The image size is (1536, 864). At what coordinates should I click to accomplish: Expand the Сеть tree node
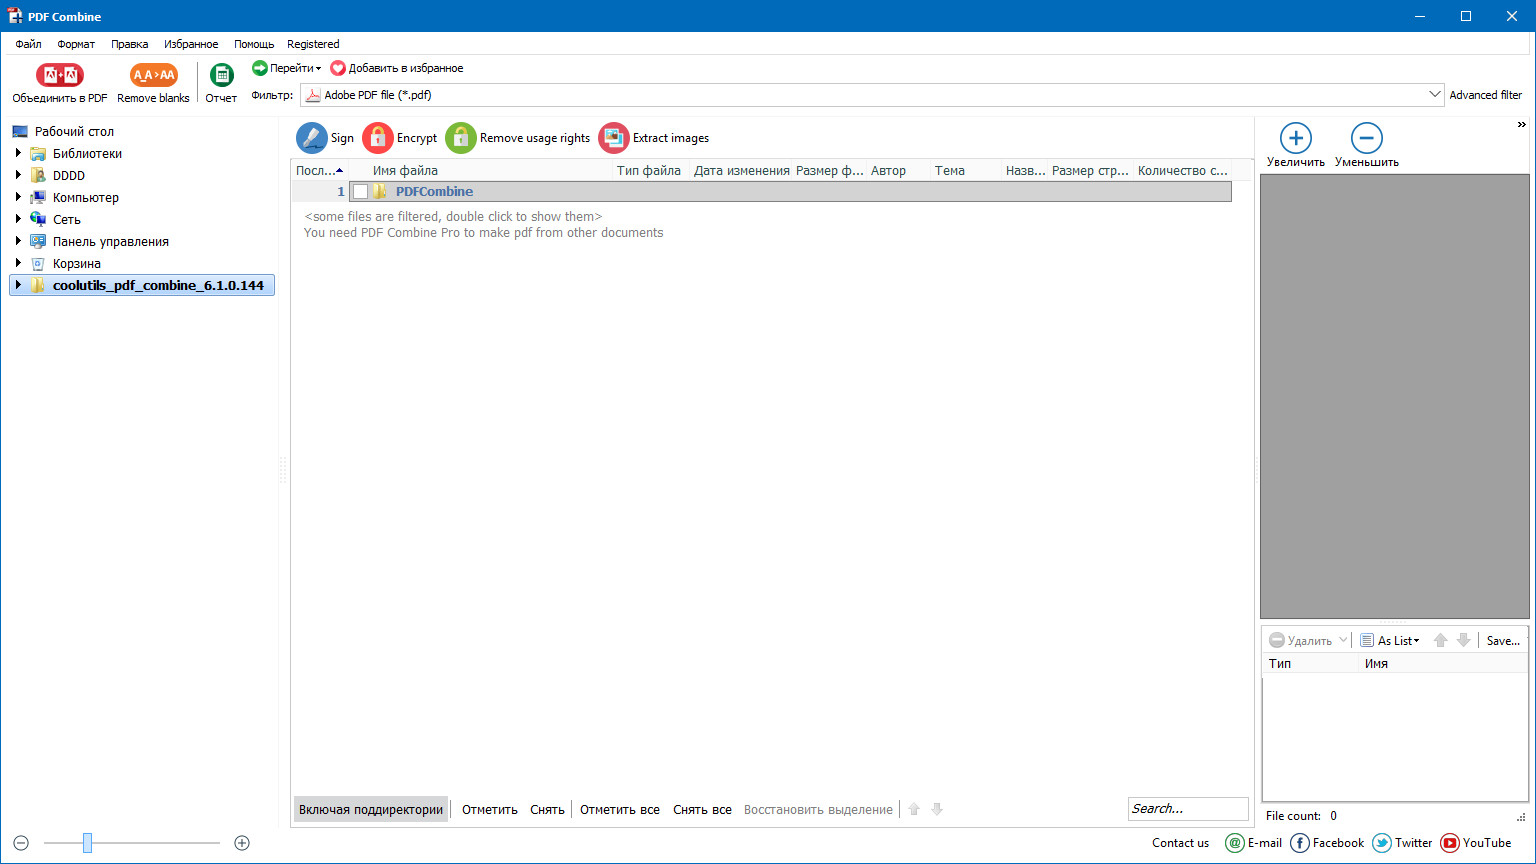pyautogui.click(x=18, y=219)
